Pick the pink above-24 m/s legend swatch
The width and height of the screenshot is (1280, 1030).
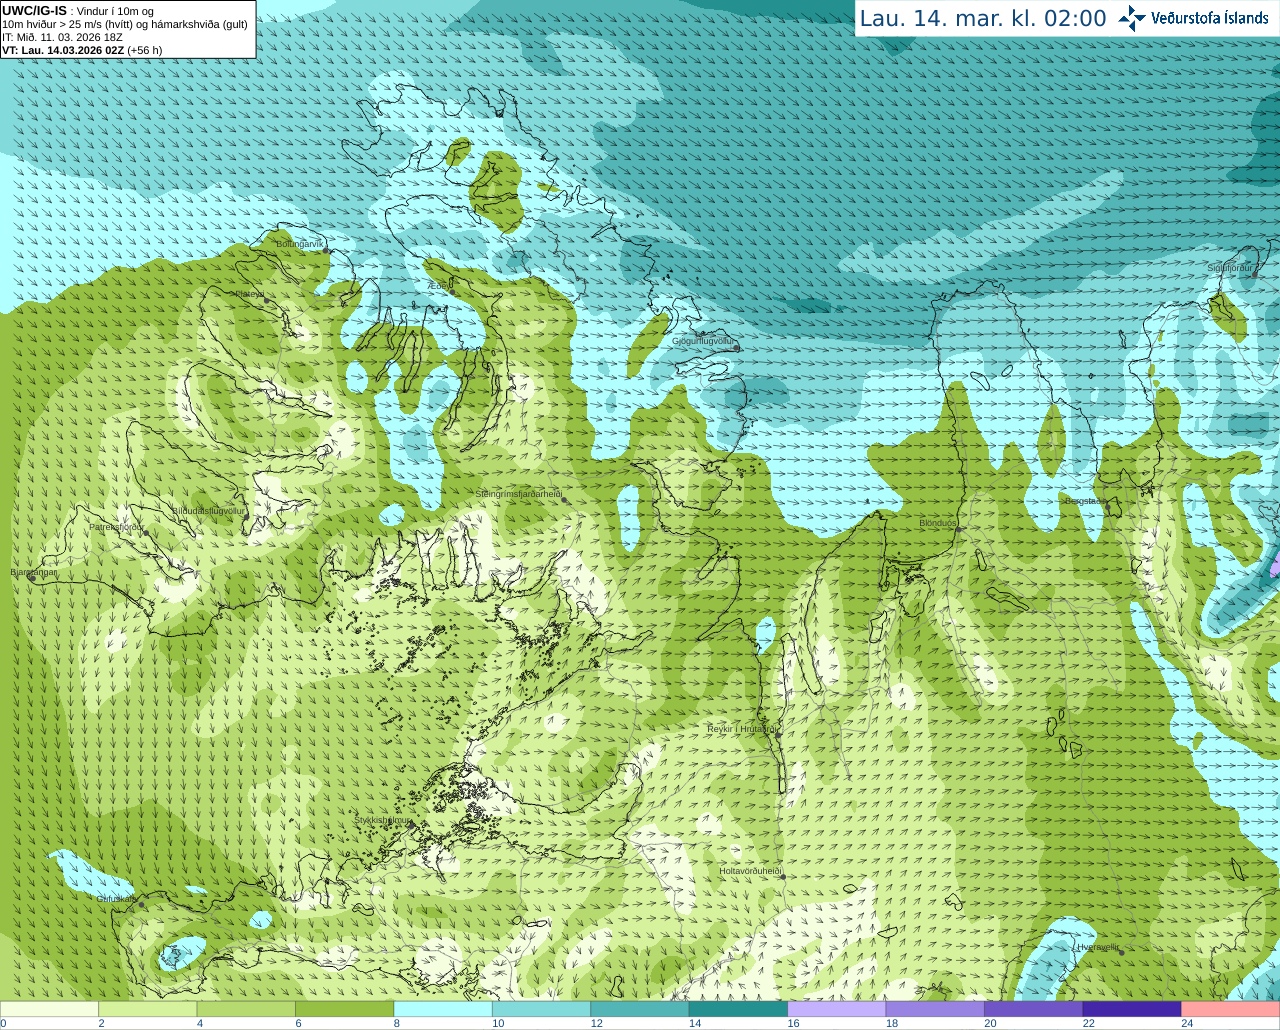point(1231,1009)
